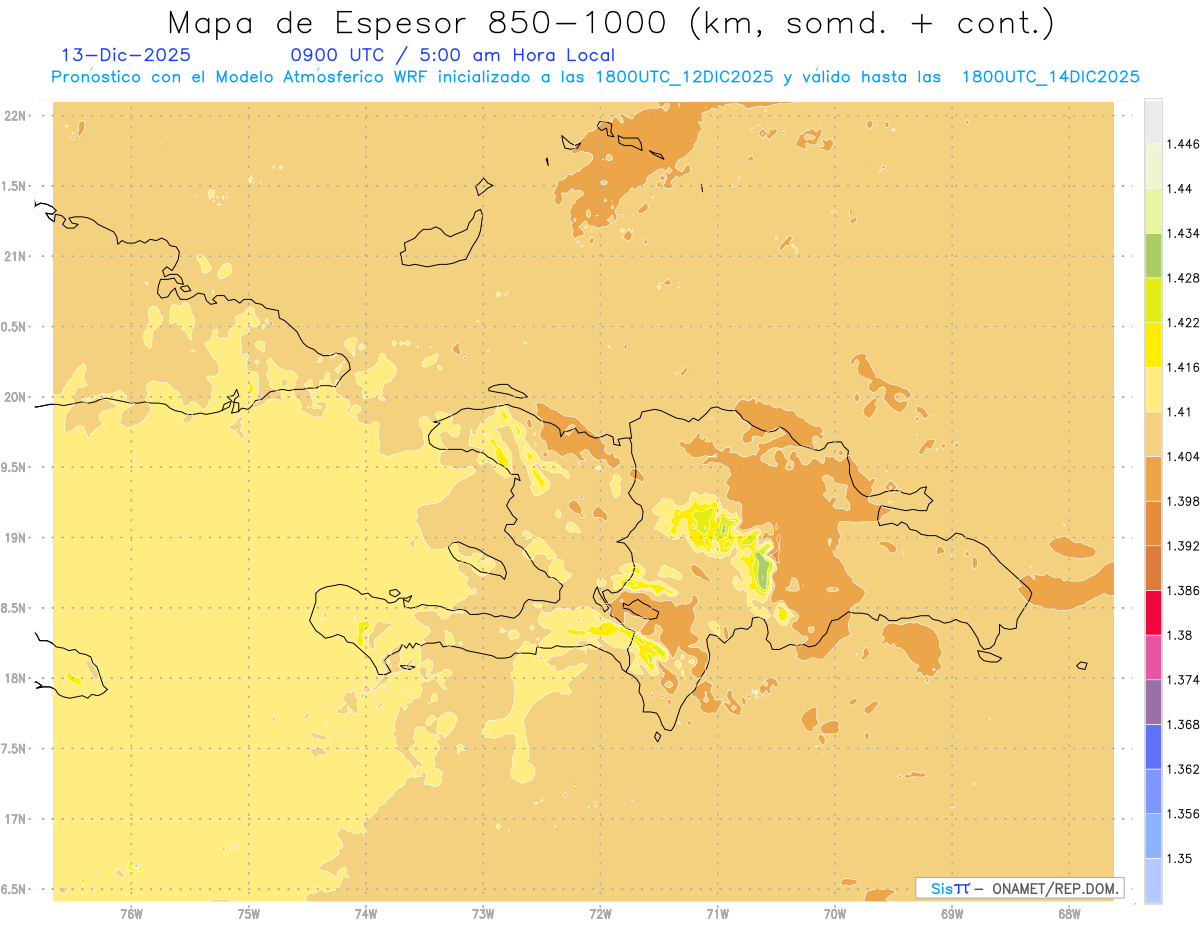Click the bright yellow swatch between 1.416 and 1.422
This screenshot has height=927, width=1200.
(1153, 345)
